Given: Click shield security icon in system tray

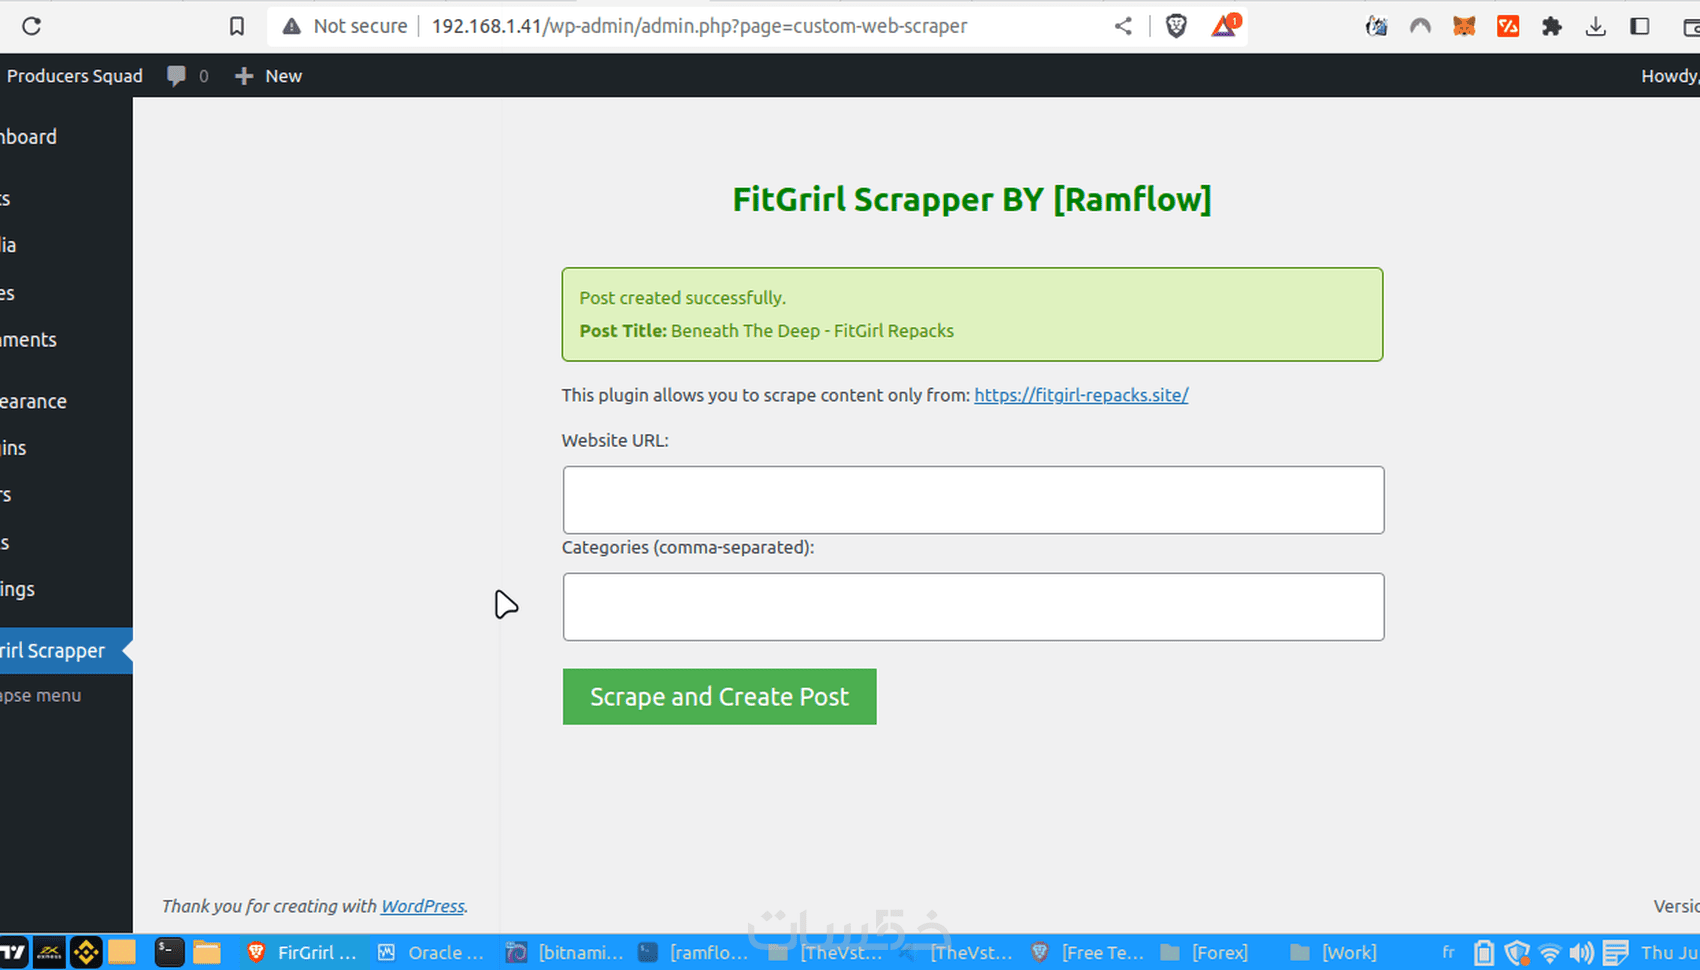Looking at the screenshot, I should pos(1517,953).
